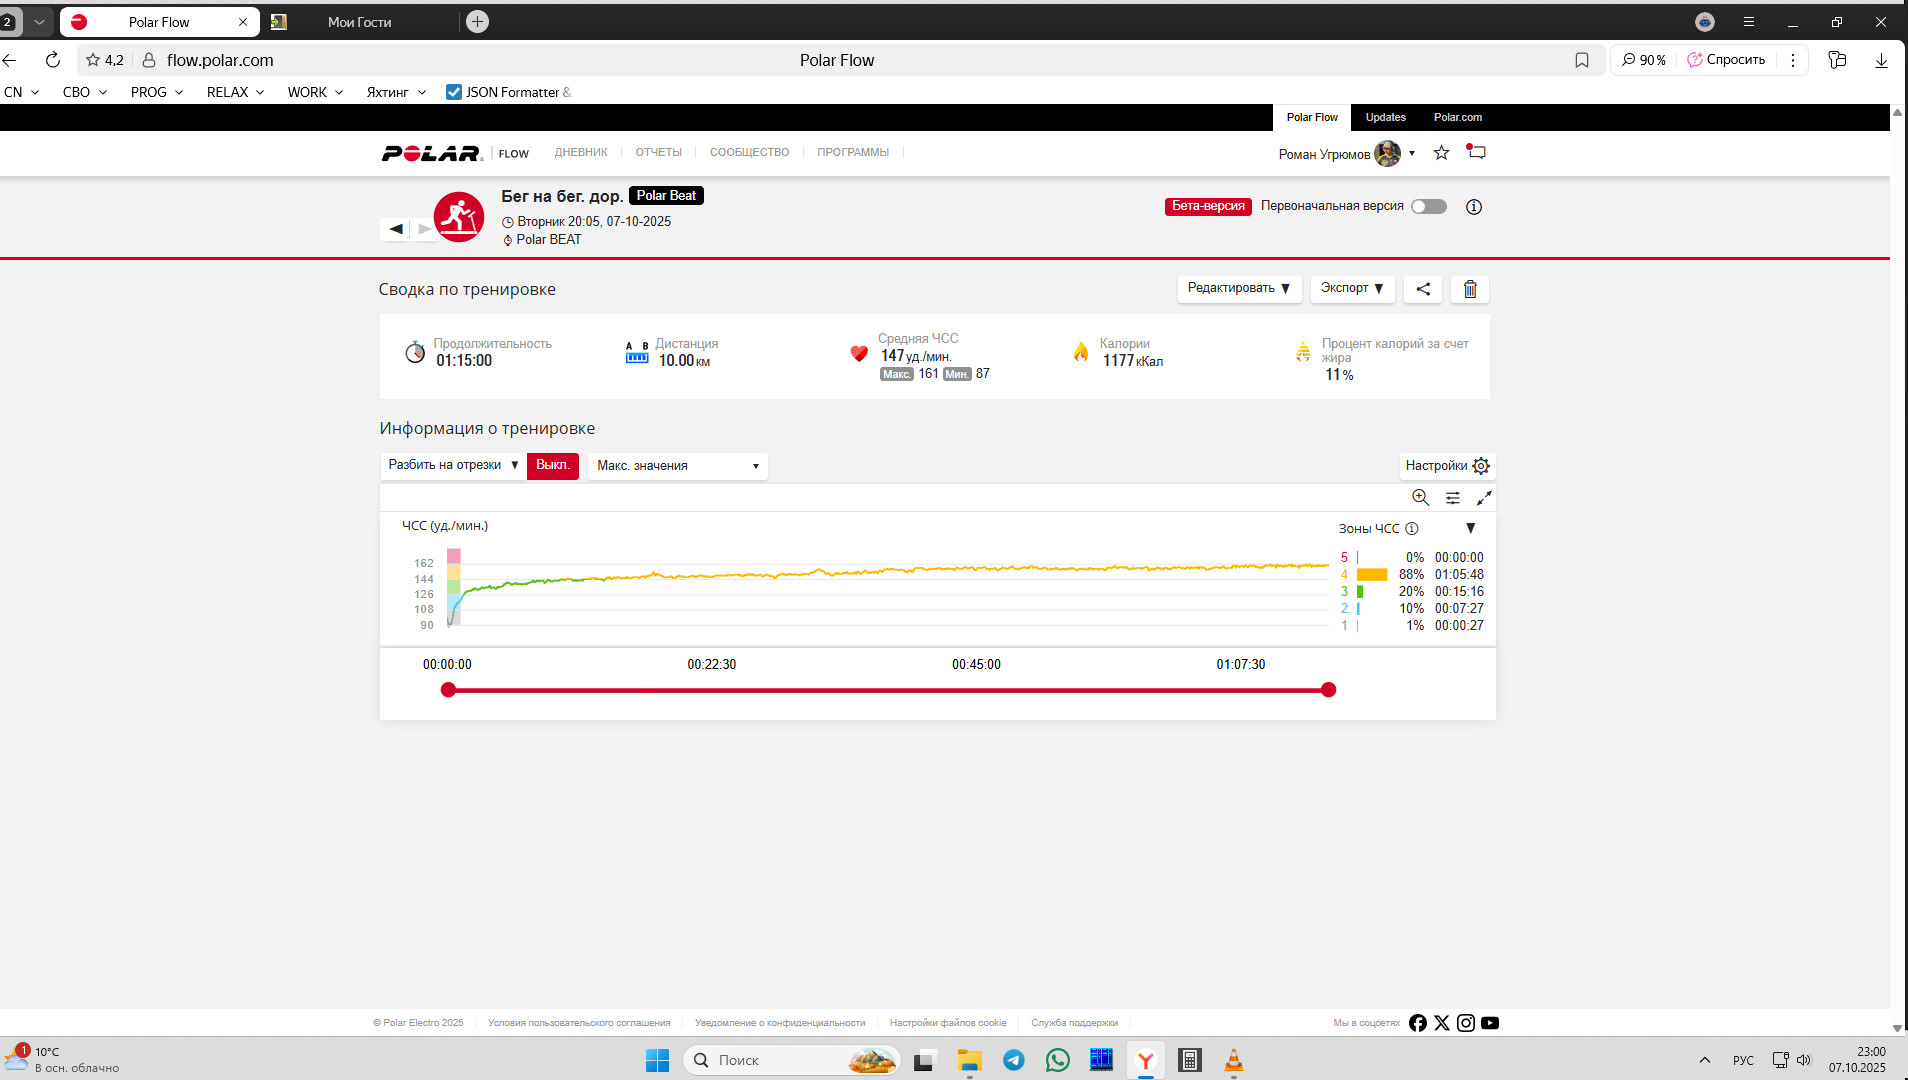Viewport: 1908px width, 1080px height.
Task: Click Спросить assistant button
Action: pos(1727,60)
